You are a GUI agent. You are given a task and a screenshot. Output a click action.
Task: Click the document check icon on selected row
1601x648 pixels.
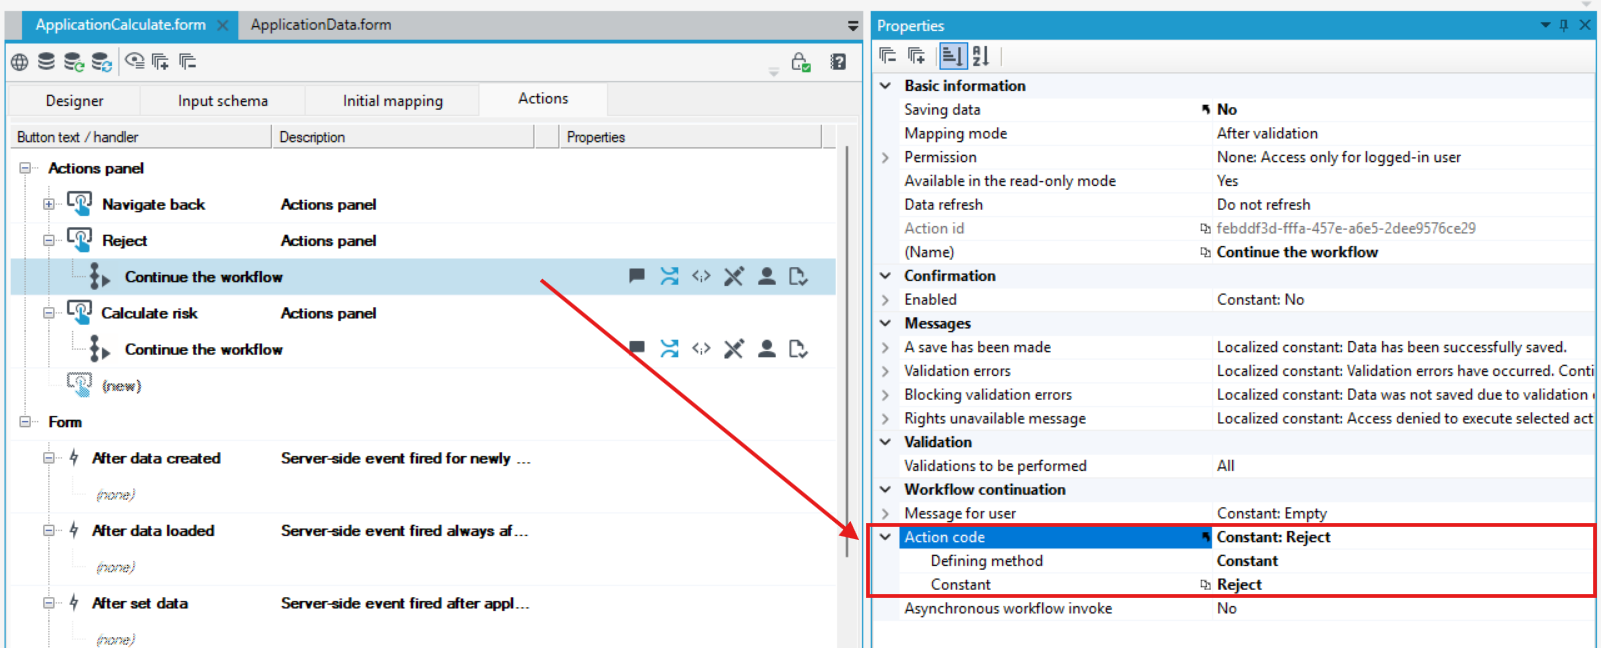click(x=798, y=276)
